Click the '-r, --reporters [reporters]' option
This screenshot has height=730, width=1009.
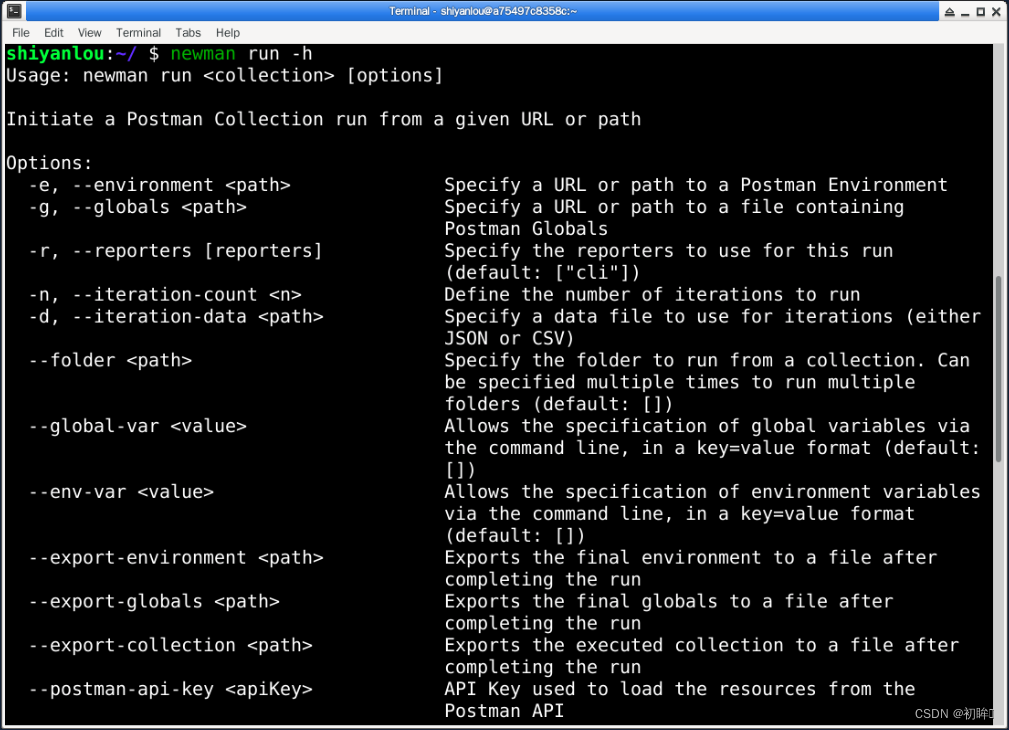[175, 251]
